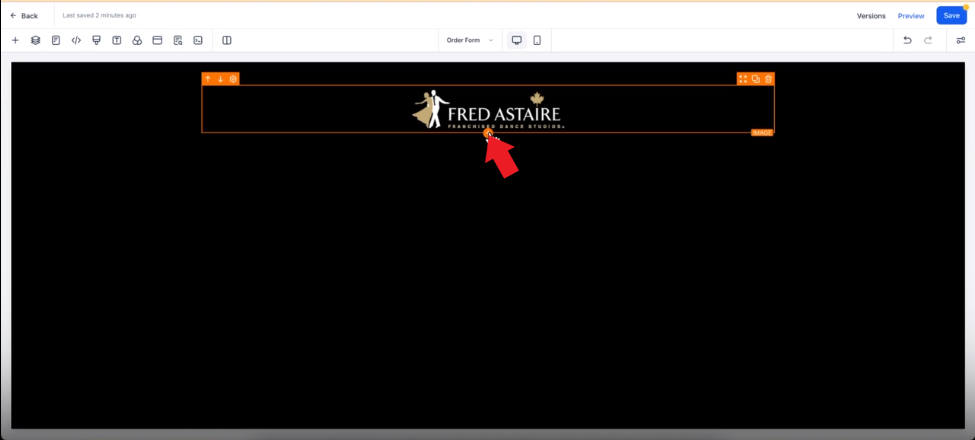Click the plus icon to add an element
This screenshot has height=440, width=975.
click(16, 40)
